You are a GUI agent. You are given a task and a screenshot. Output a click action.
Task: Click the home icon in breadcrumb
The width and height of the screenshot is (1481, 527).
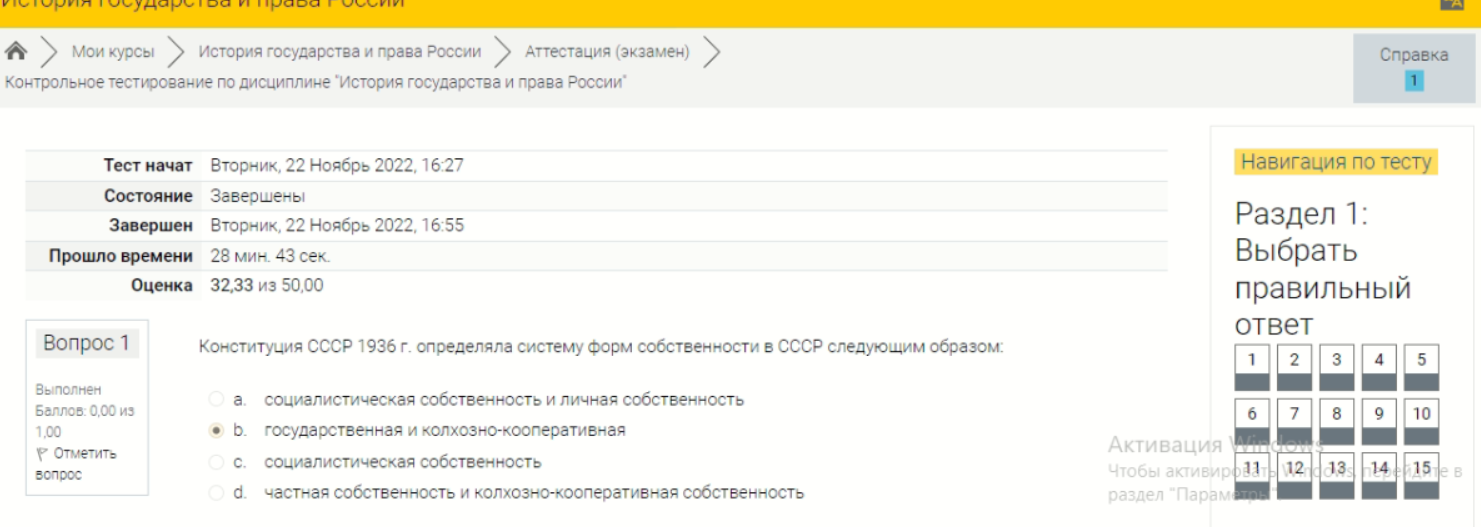point(16,51)
